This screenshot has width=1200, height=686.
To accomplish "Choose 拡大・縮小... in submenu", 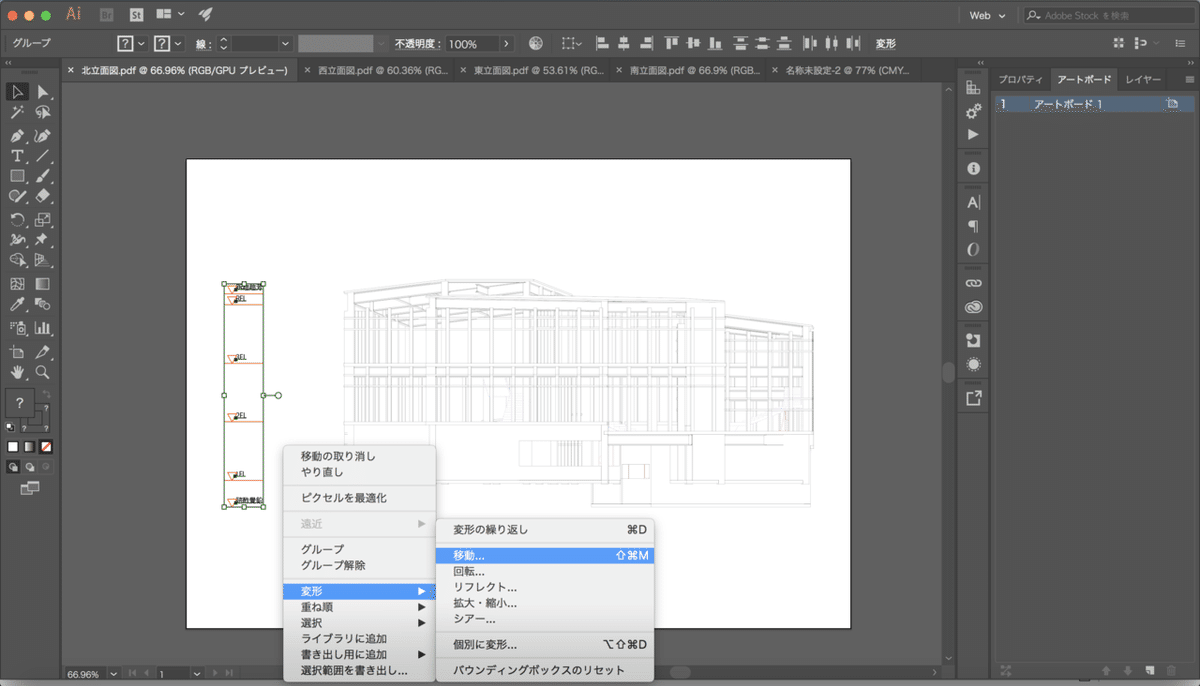I will (545, 603).
